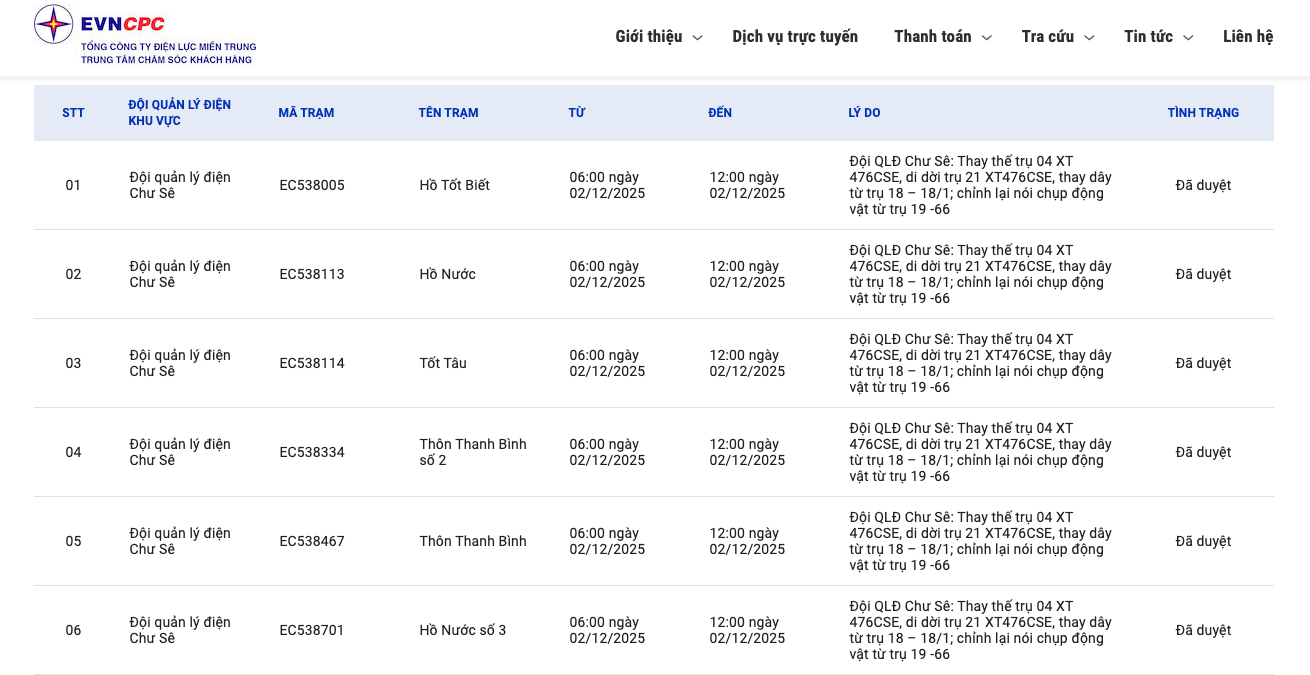1310x675 pixels.
Task: Go to Dịch vụ trực tuyến page
Action: (x=795, y=37)
